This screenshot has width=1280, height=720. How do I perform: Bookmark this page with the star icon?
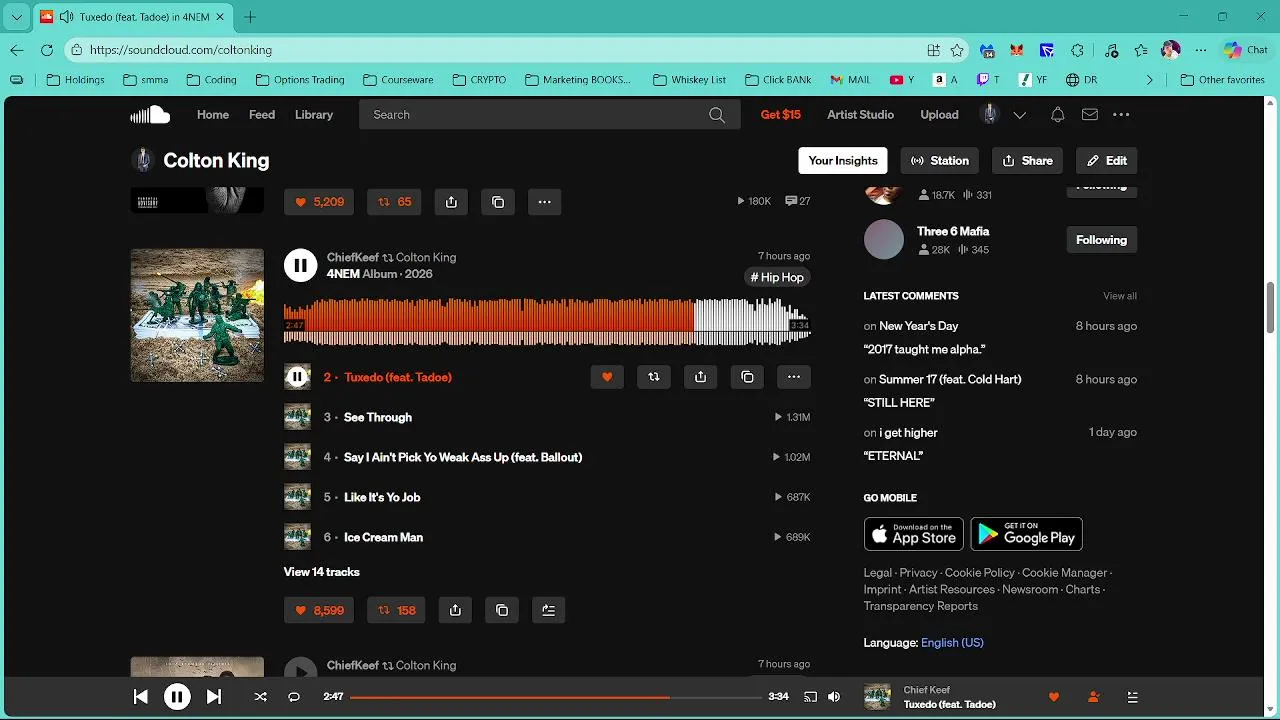(957, 50)
